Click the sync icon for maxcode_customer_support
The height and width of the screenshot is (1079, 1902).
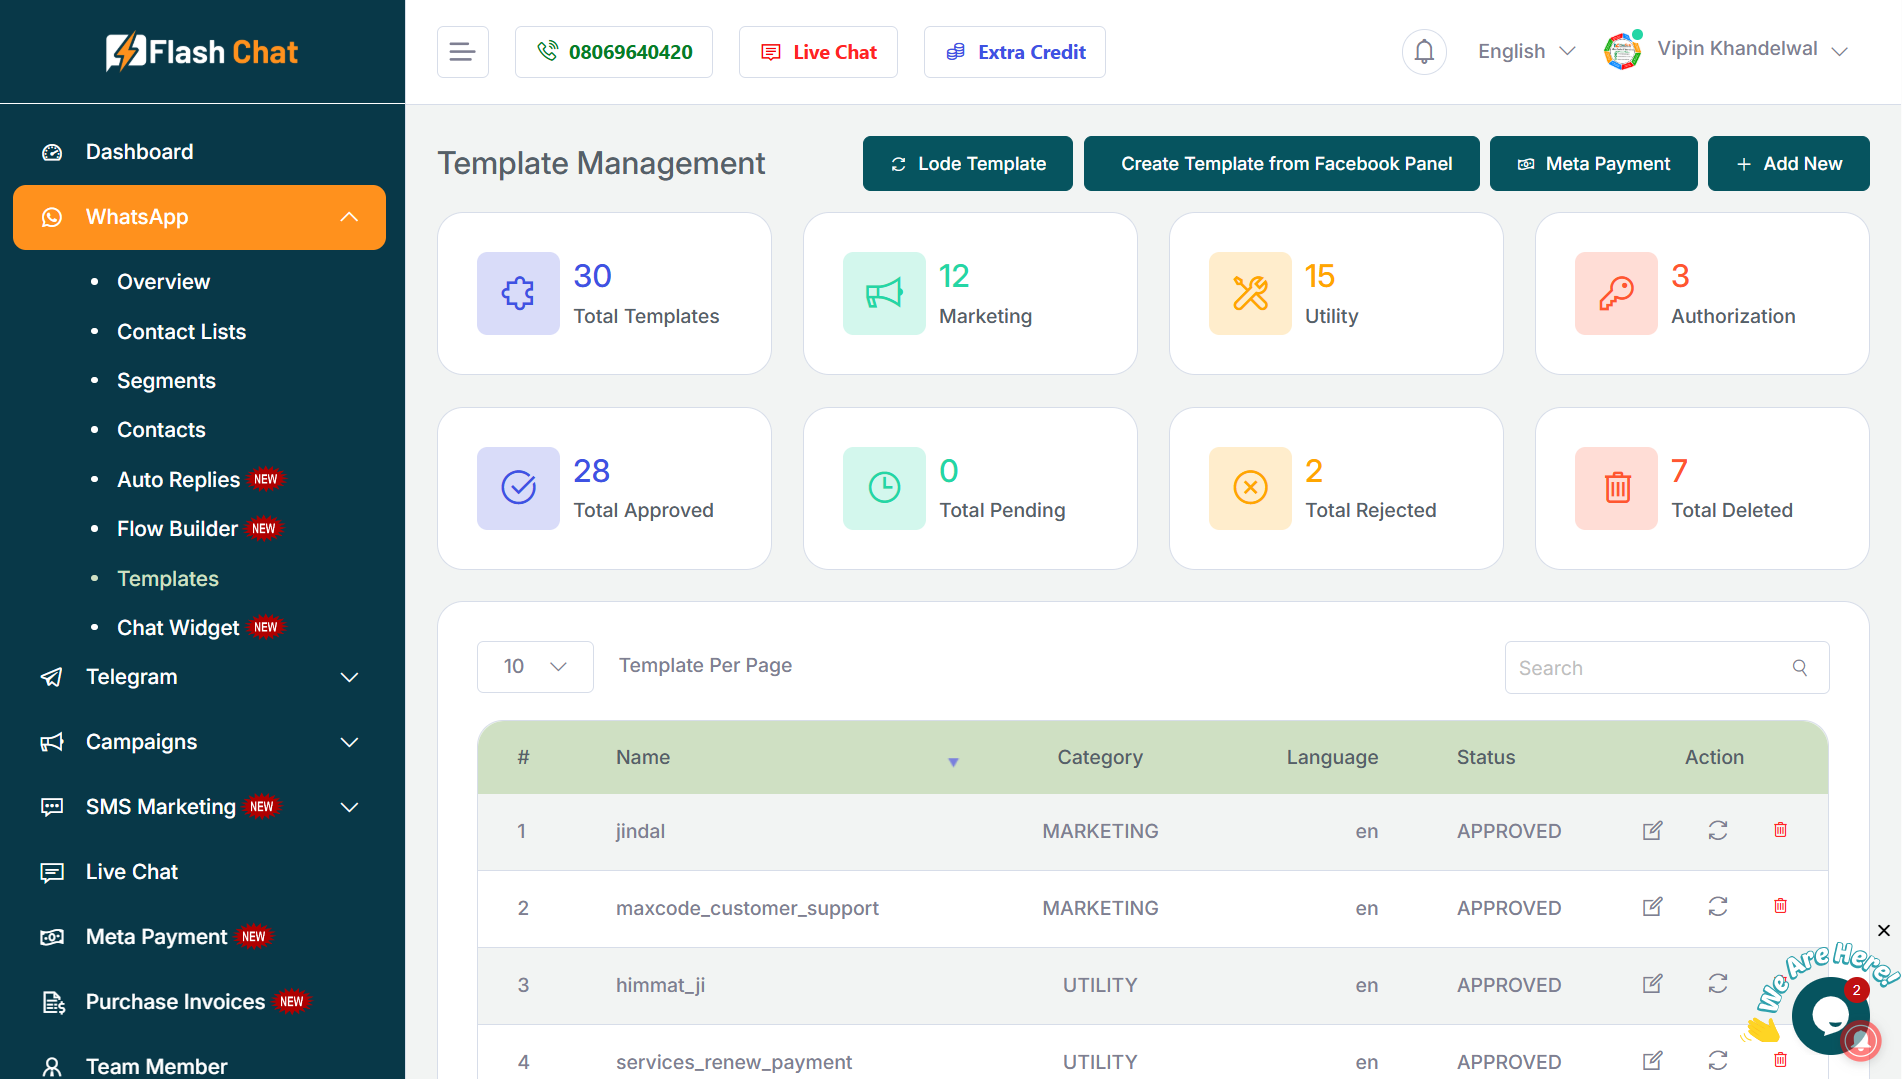[x=1717, y=907]
